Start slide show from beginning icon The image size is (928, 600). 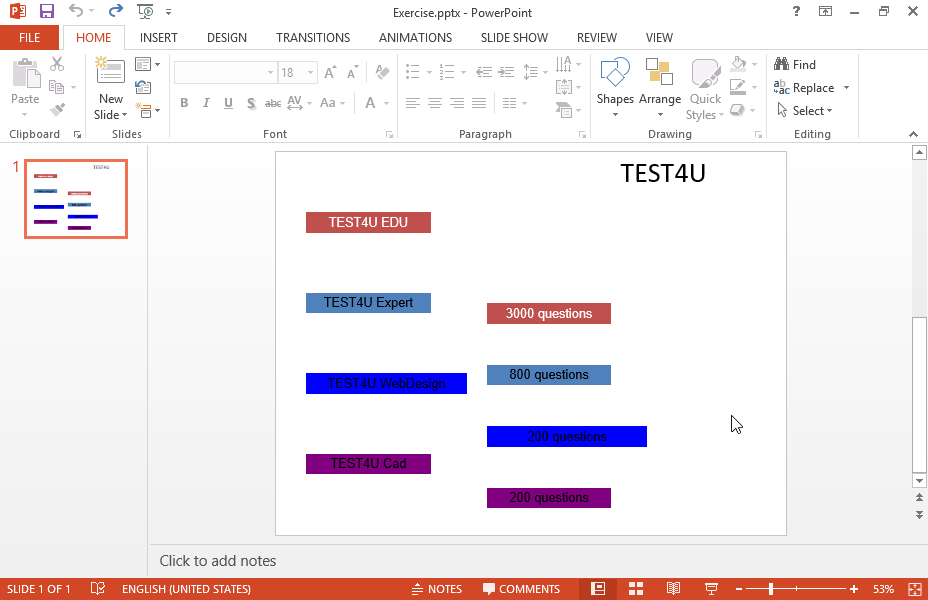145,11
